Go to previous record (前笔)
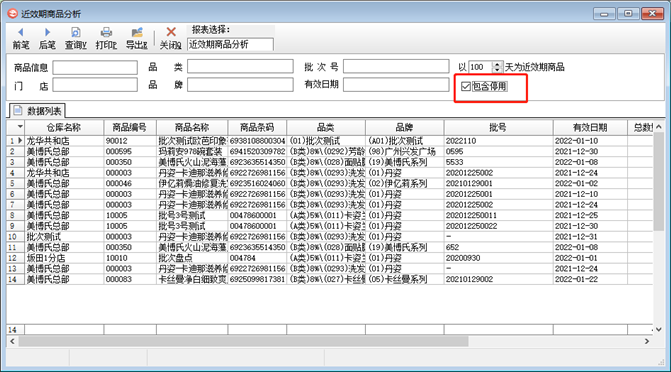Screen dimensions: 671x372 click(x=21, y=38)
